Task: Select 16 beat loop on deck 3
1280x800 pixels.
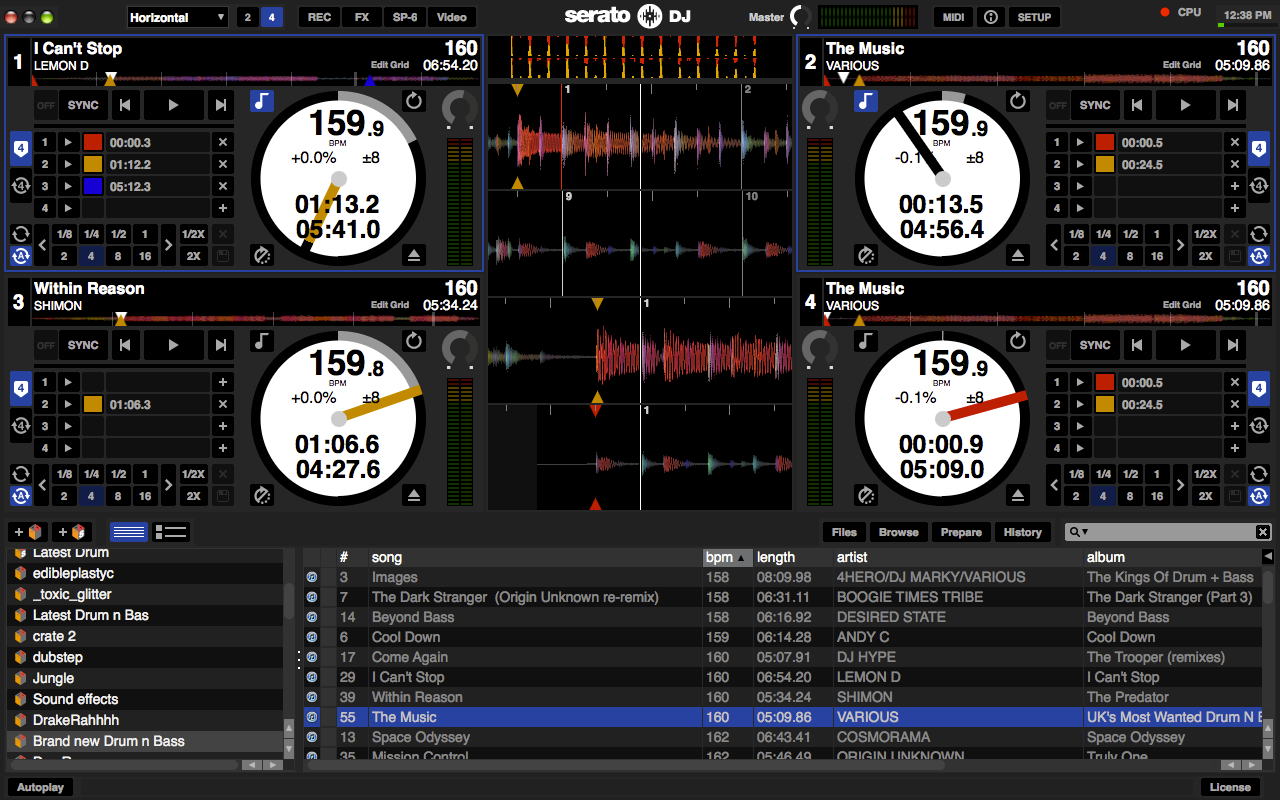Action: coord(145,496)
